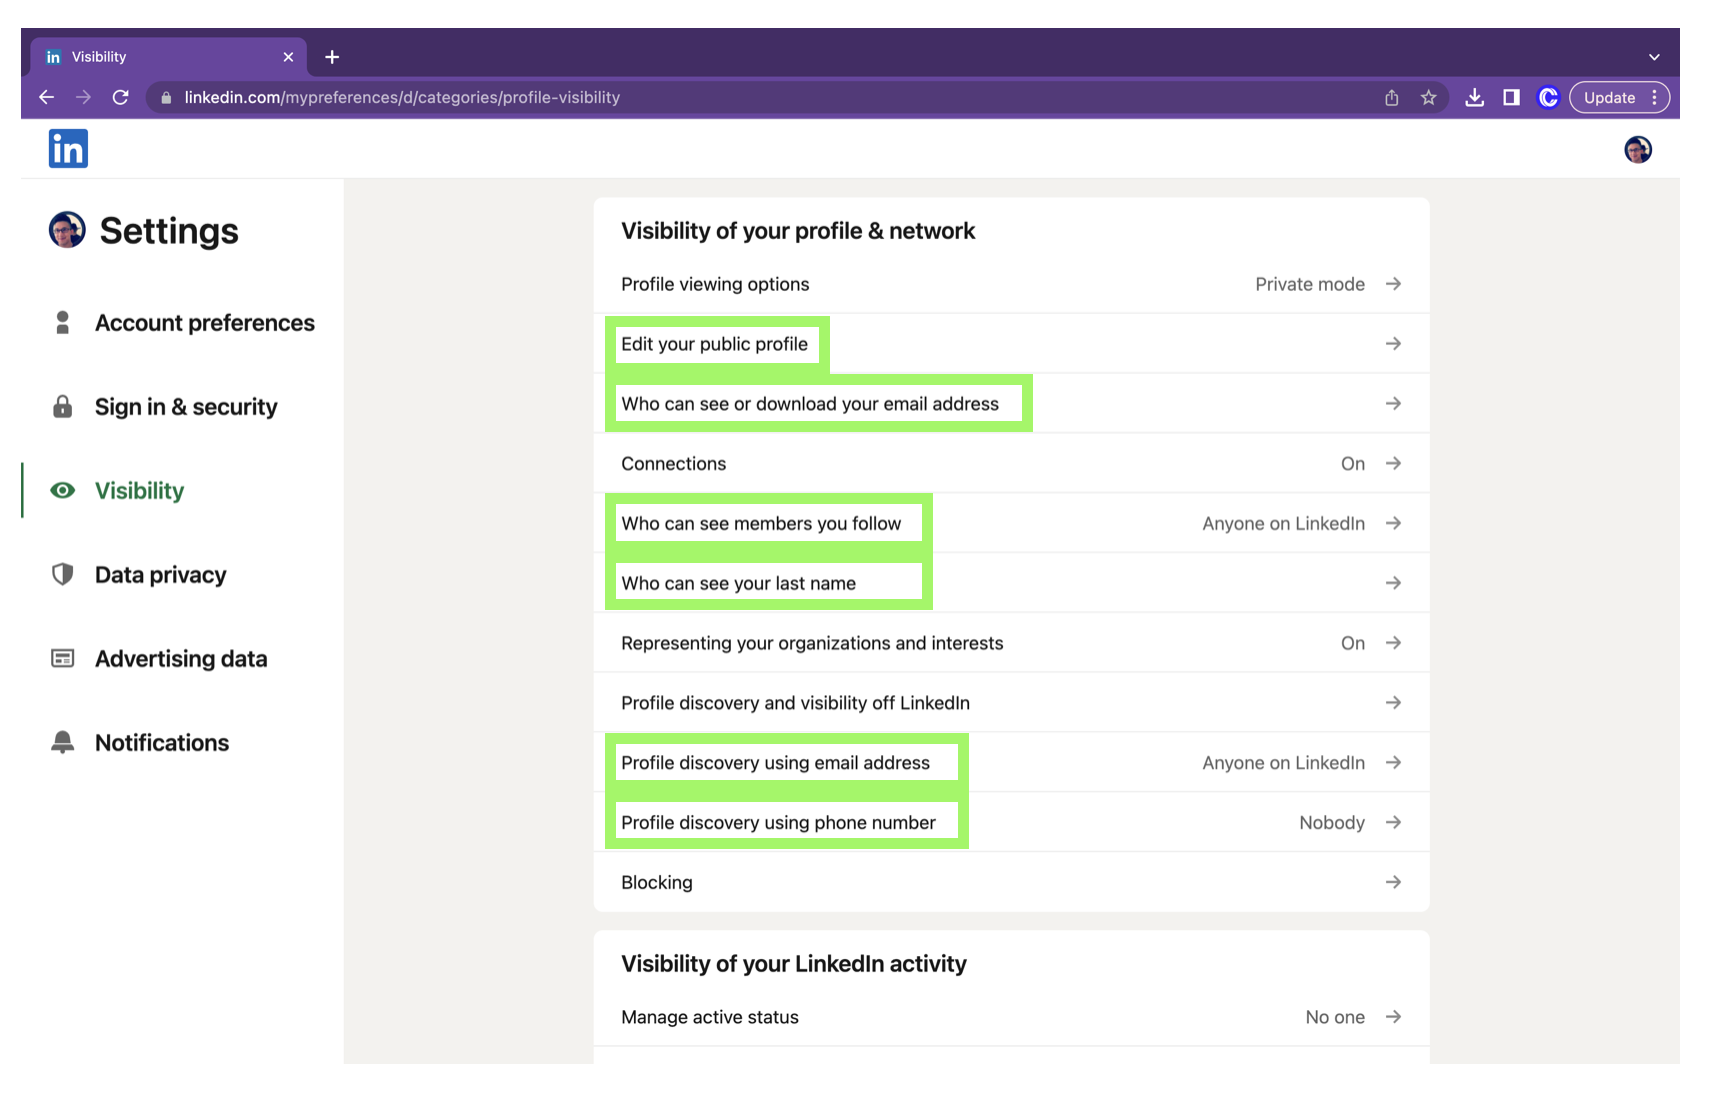1712x1098 pixels.
Task: Open Who can see or download your email address
Action: [1011, 404]
